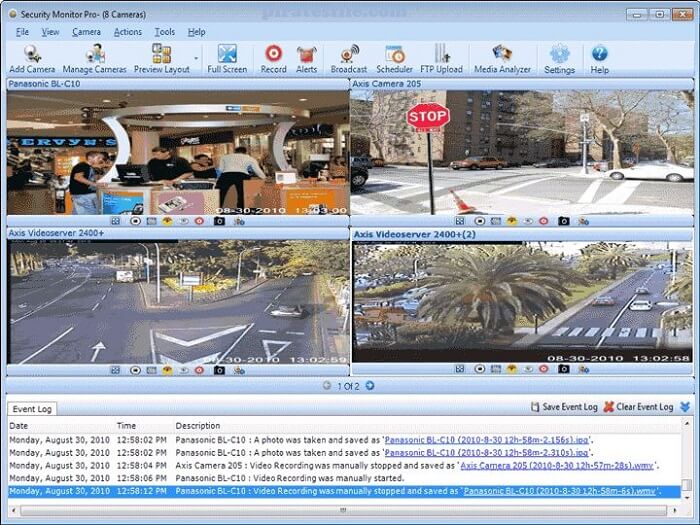Toggle record circle under Axis Videoserver 2400+(2) preview
Screen dimensions: 700x525
click(x=479, y=369)
